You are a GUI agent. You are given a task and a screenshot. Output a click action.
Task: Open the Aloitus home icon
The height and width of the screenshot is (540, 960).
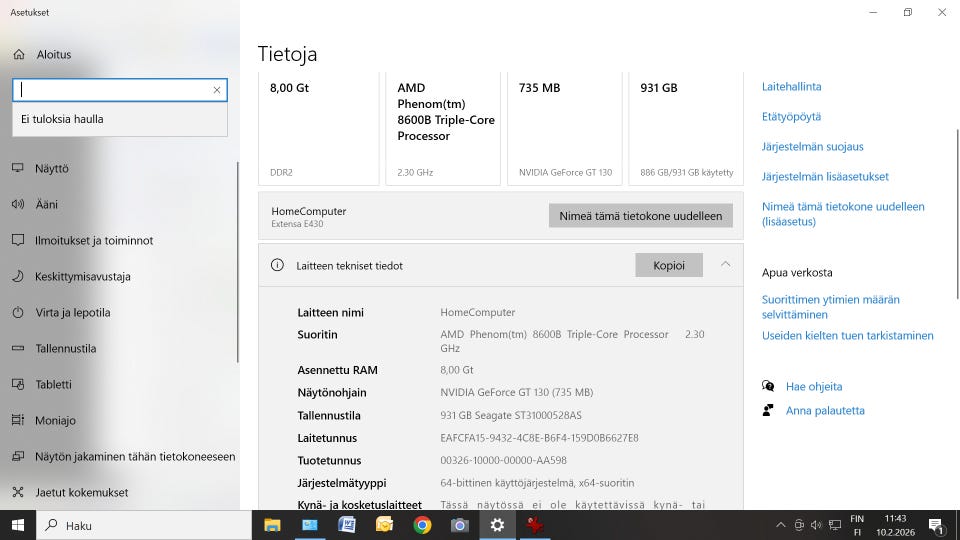click(x=19, y=54)
